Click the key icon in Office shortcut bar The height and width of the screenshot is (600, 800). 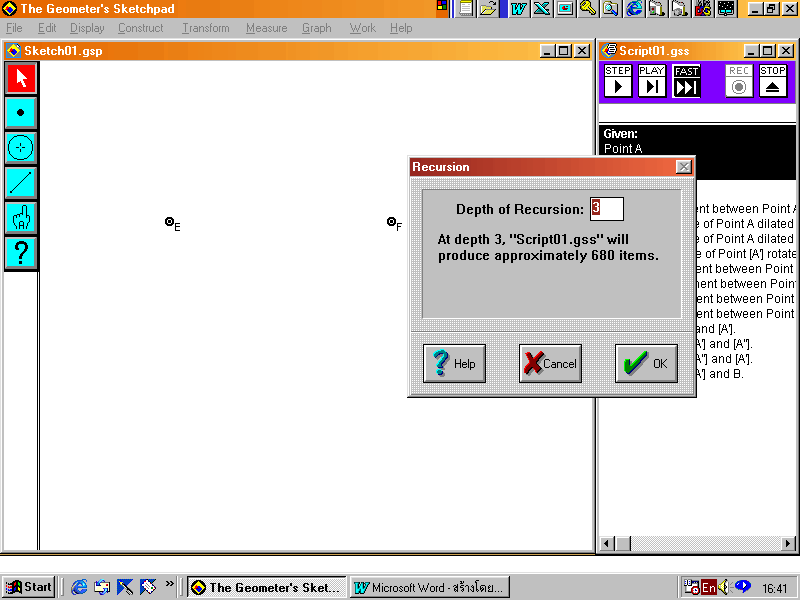pyautogui.click(x=588, y=8)
